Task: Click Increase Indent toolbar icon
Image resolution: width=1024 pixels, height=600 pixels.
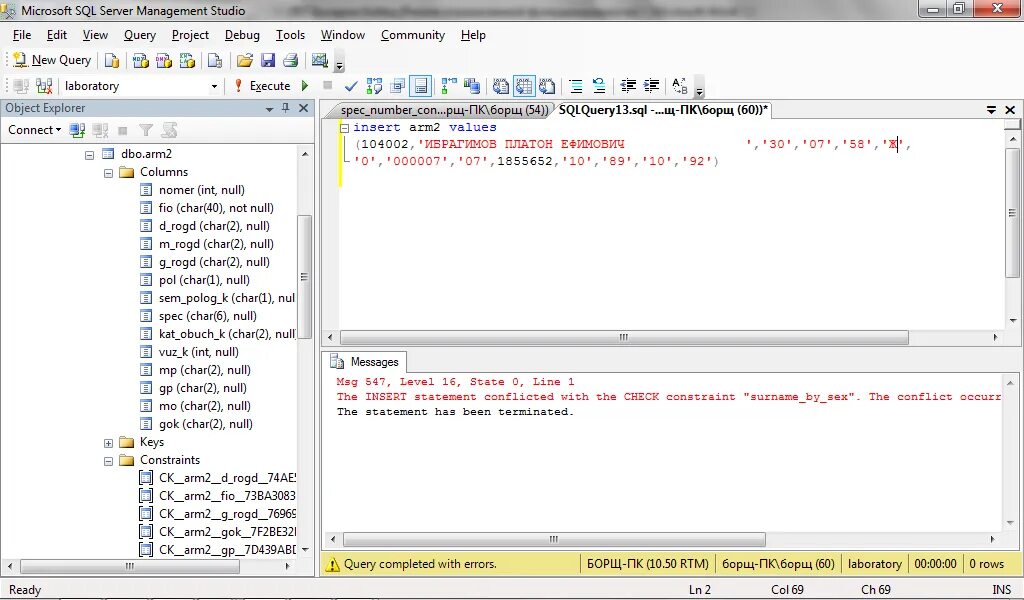Action: click(651, 86)
